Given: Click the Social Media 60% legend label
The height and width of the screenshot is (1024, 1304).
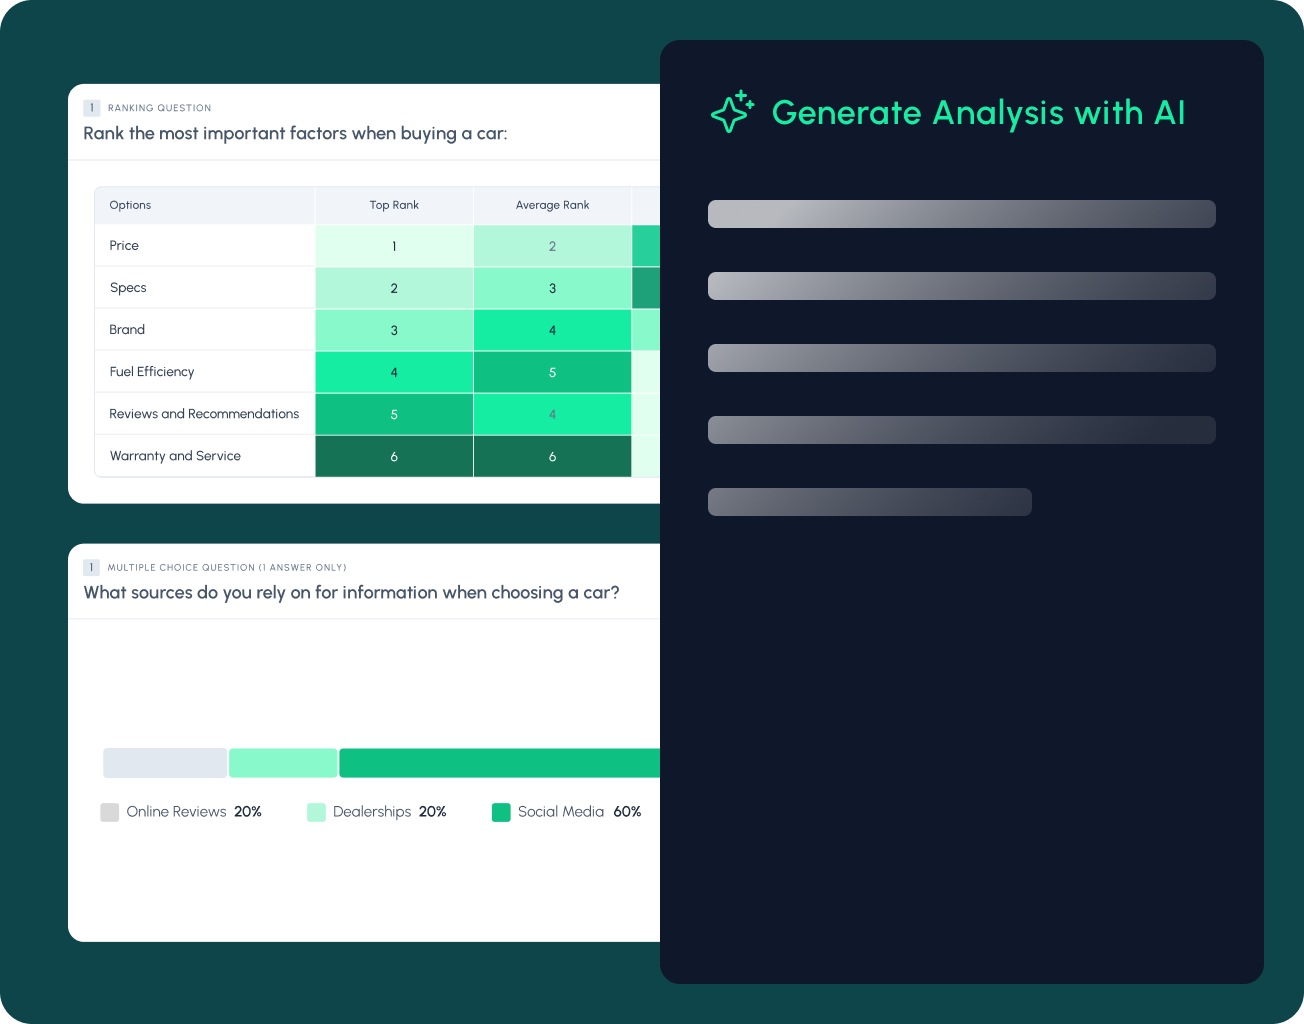Looking at the screenshot, I should pos(579,812).
